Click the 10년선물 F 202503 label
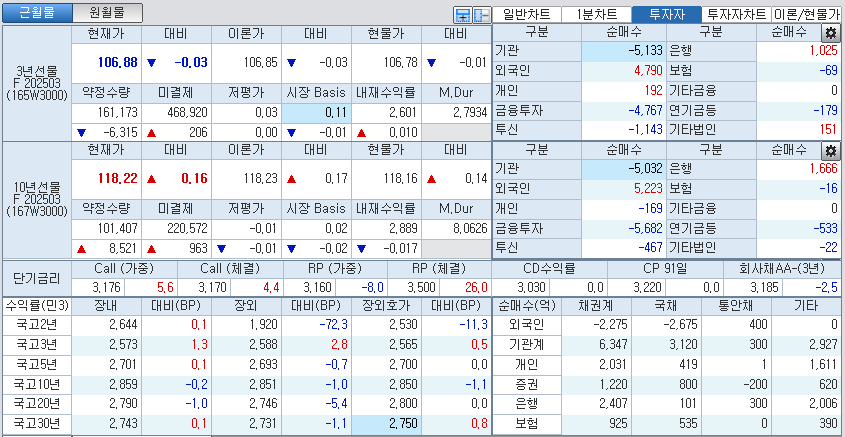Image resolution: width=845 pixels, height=437 pixels. click(x=37, y=200)
